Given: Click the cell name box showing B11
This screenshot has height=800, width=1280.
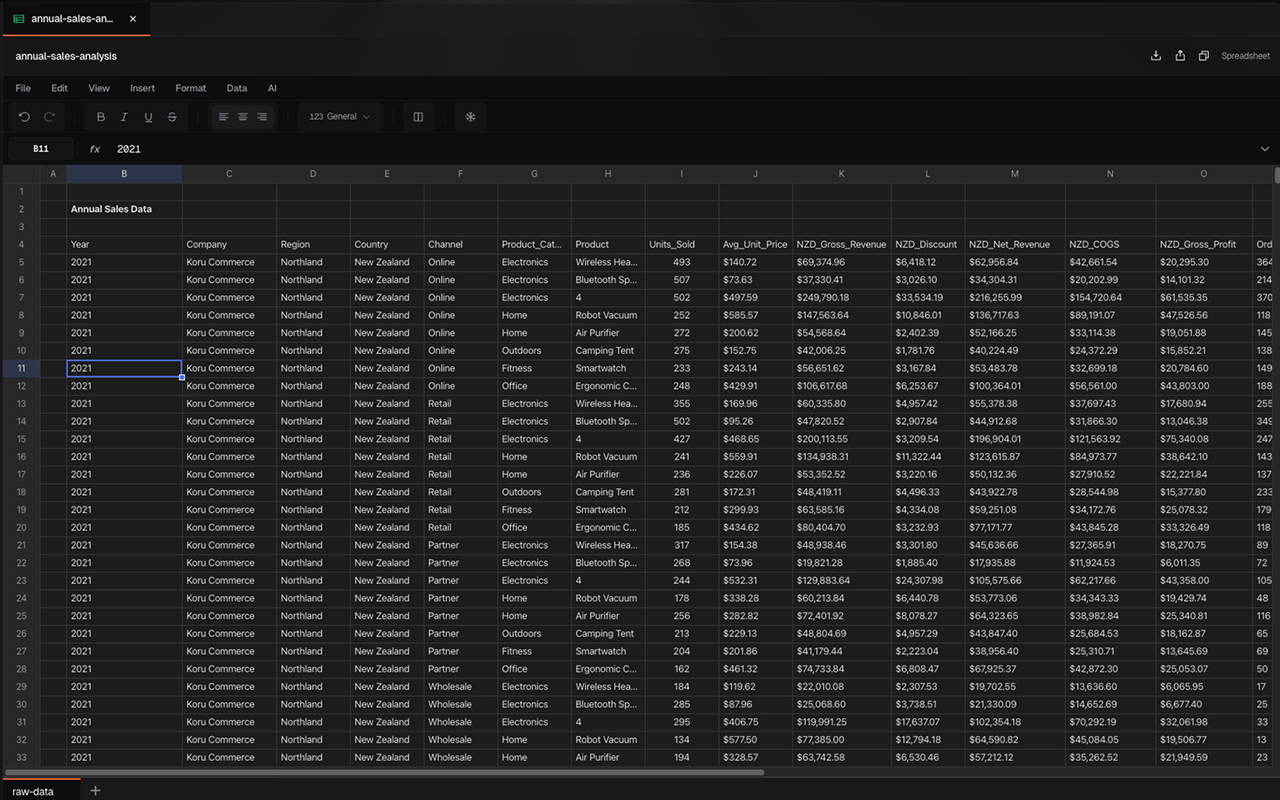Looking at the screenshot, I should pyautogui.click(x=41, y=148).
